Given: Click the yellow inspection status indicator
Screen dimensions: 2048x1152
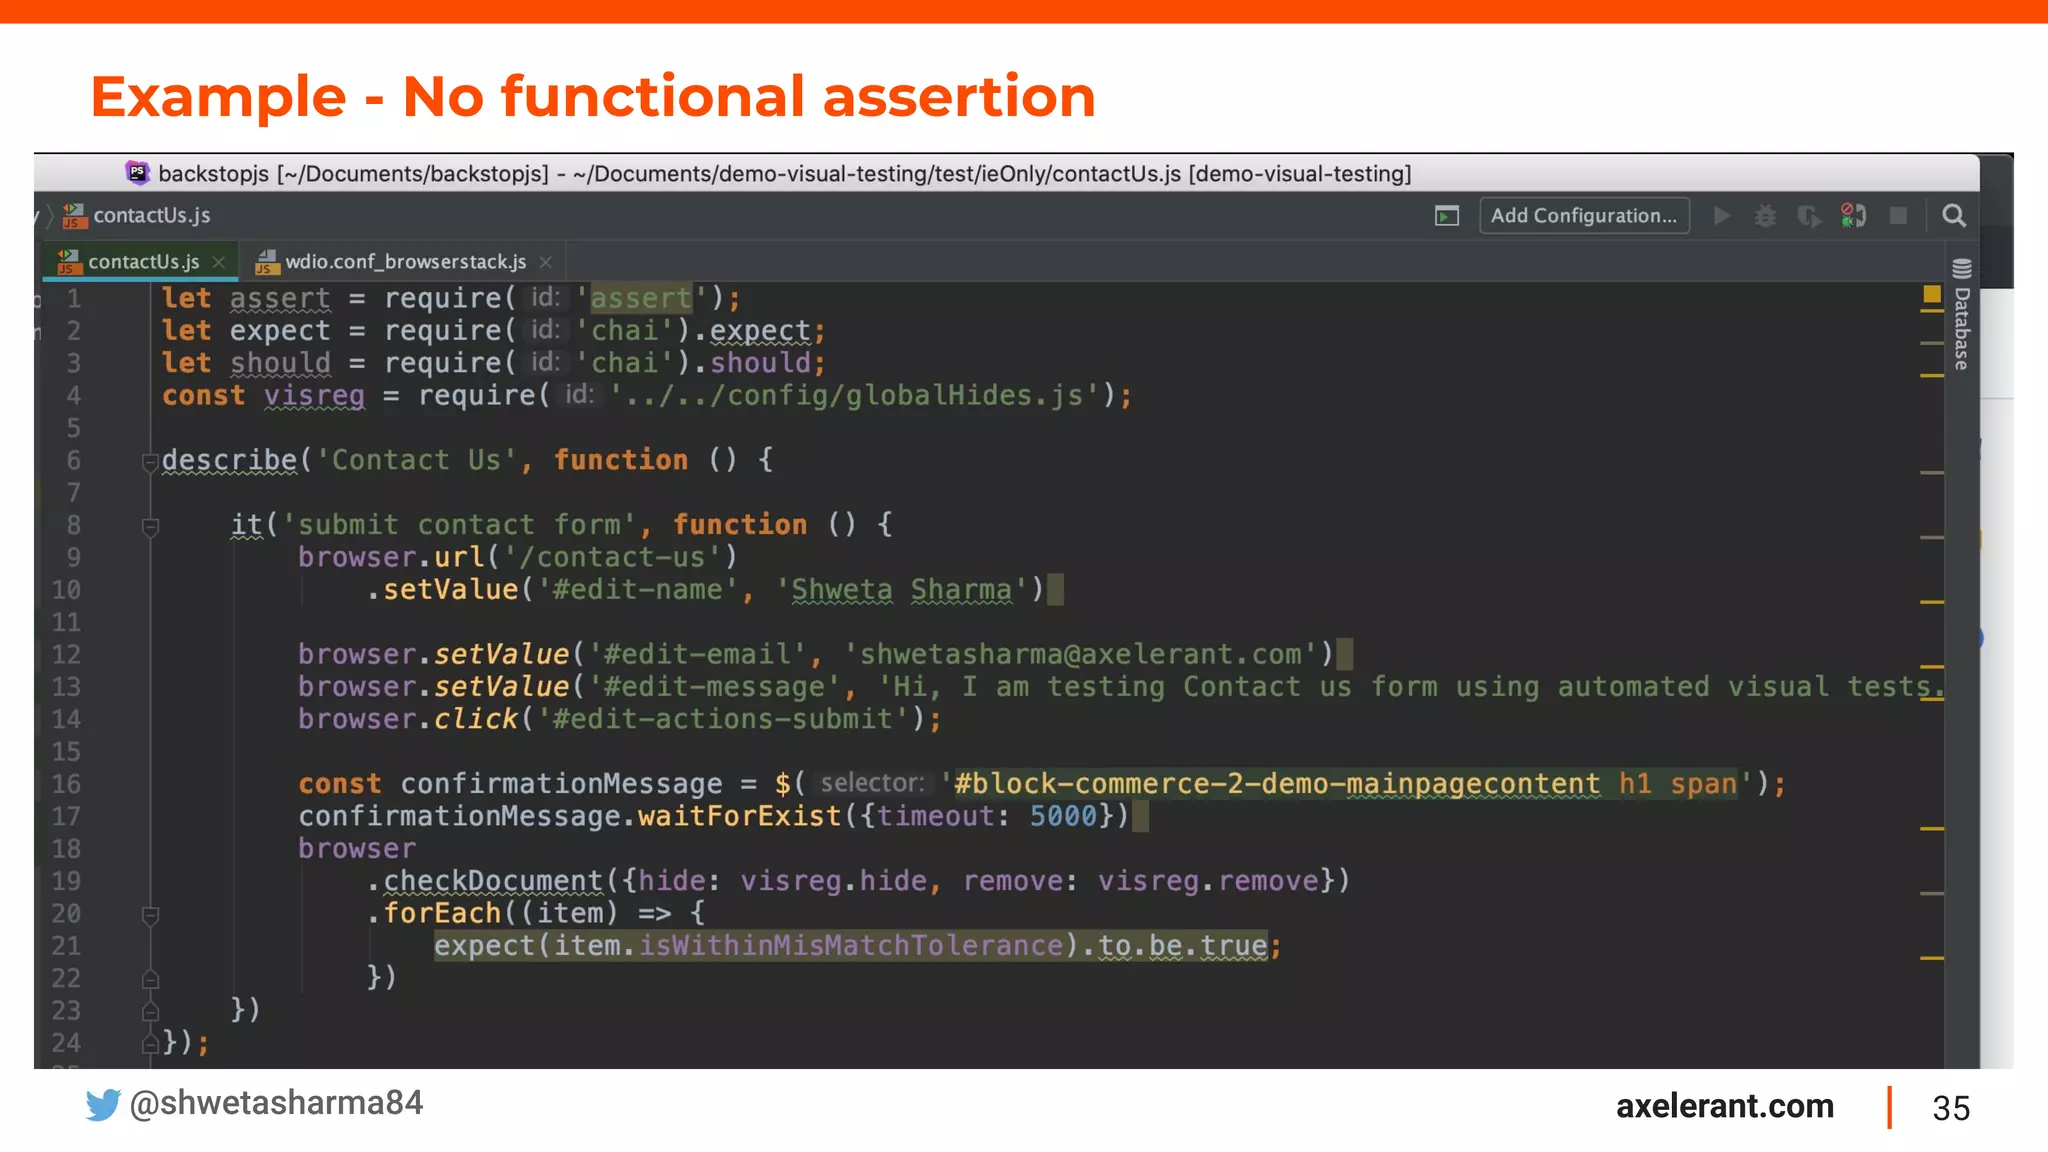Looking at the screenshot, I should [x=1932, y=294].
